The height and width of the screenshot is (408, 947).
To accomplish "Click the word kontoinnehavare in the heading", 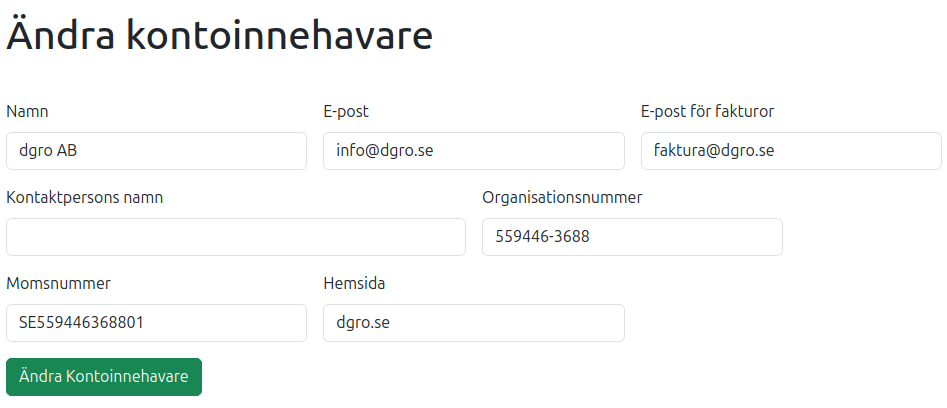I will [x=278, y=37].
